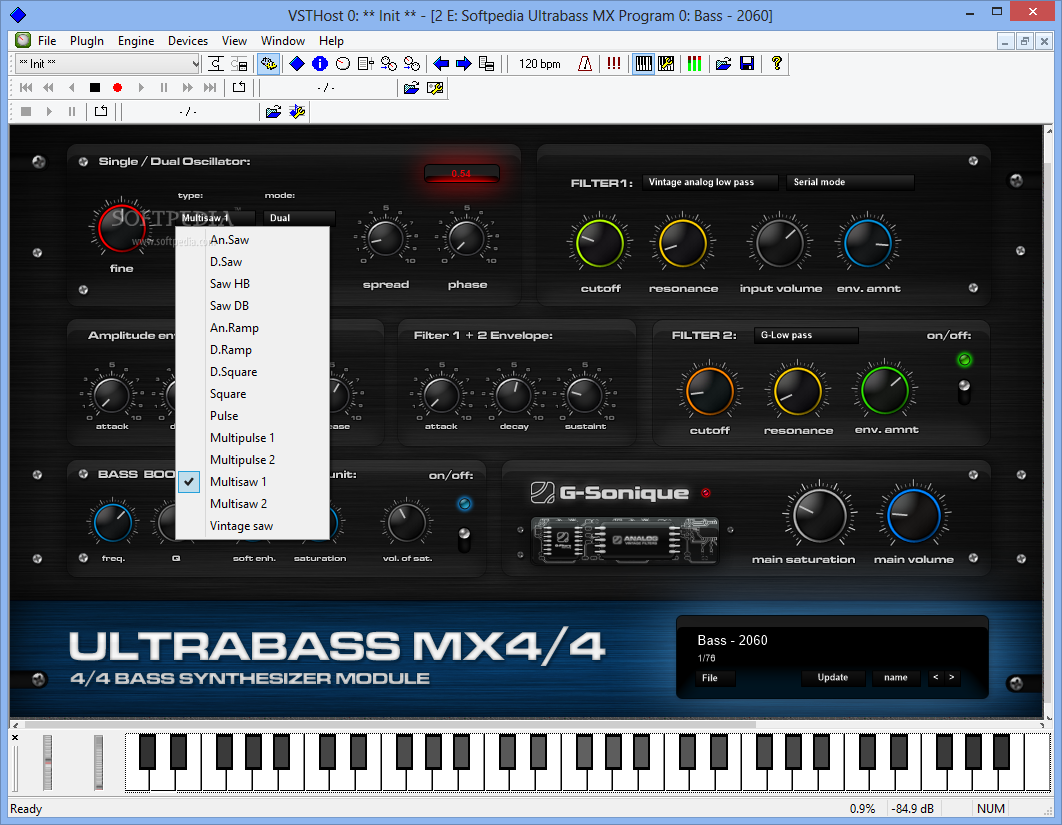Screen dimensions: 1062x825
Task: Click the spread knob
Action: 385,238
